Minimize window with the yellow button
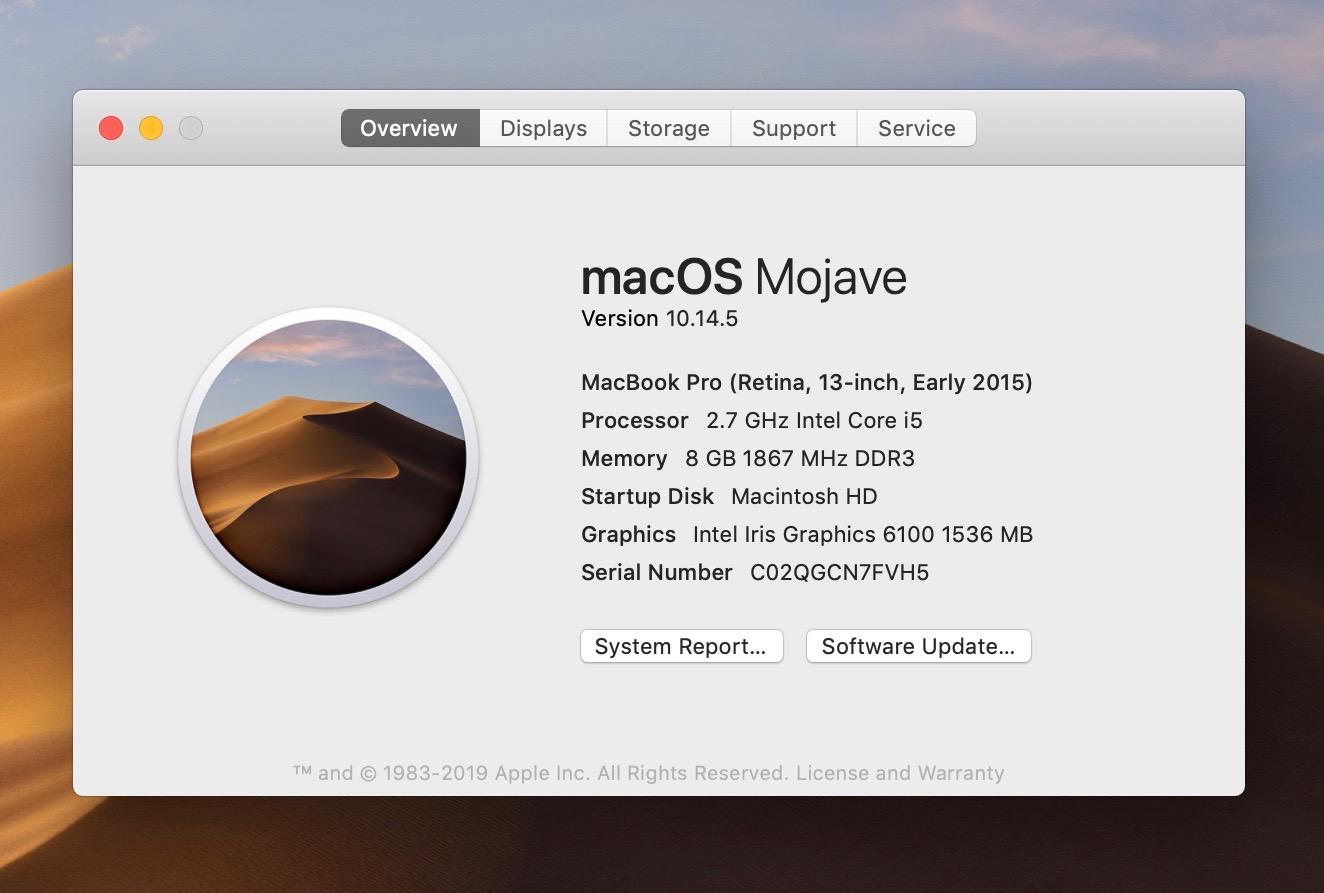The image size is (1324, 893). (151, 128)
